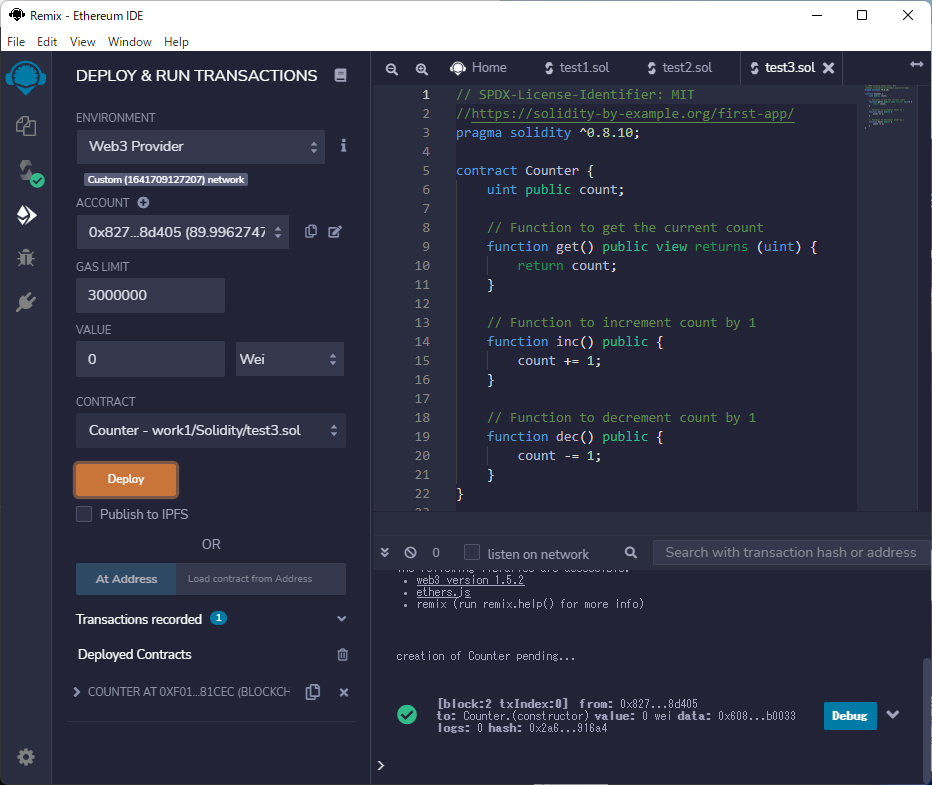Clear the terminal console

(x=410, y=552)
